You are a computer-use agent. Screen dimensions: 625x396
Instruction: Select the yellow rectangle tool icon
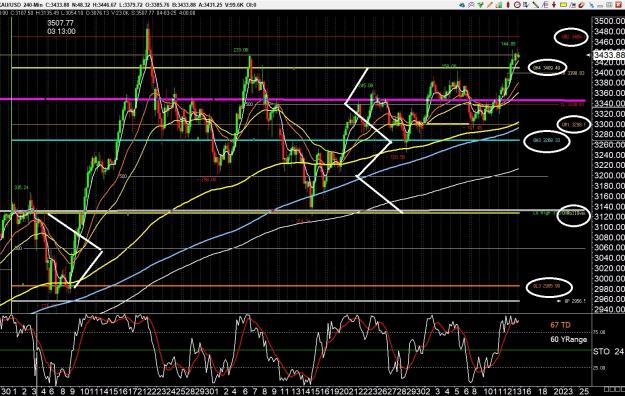point(563,5)
